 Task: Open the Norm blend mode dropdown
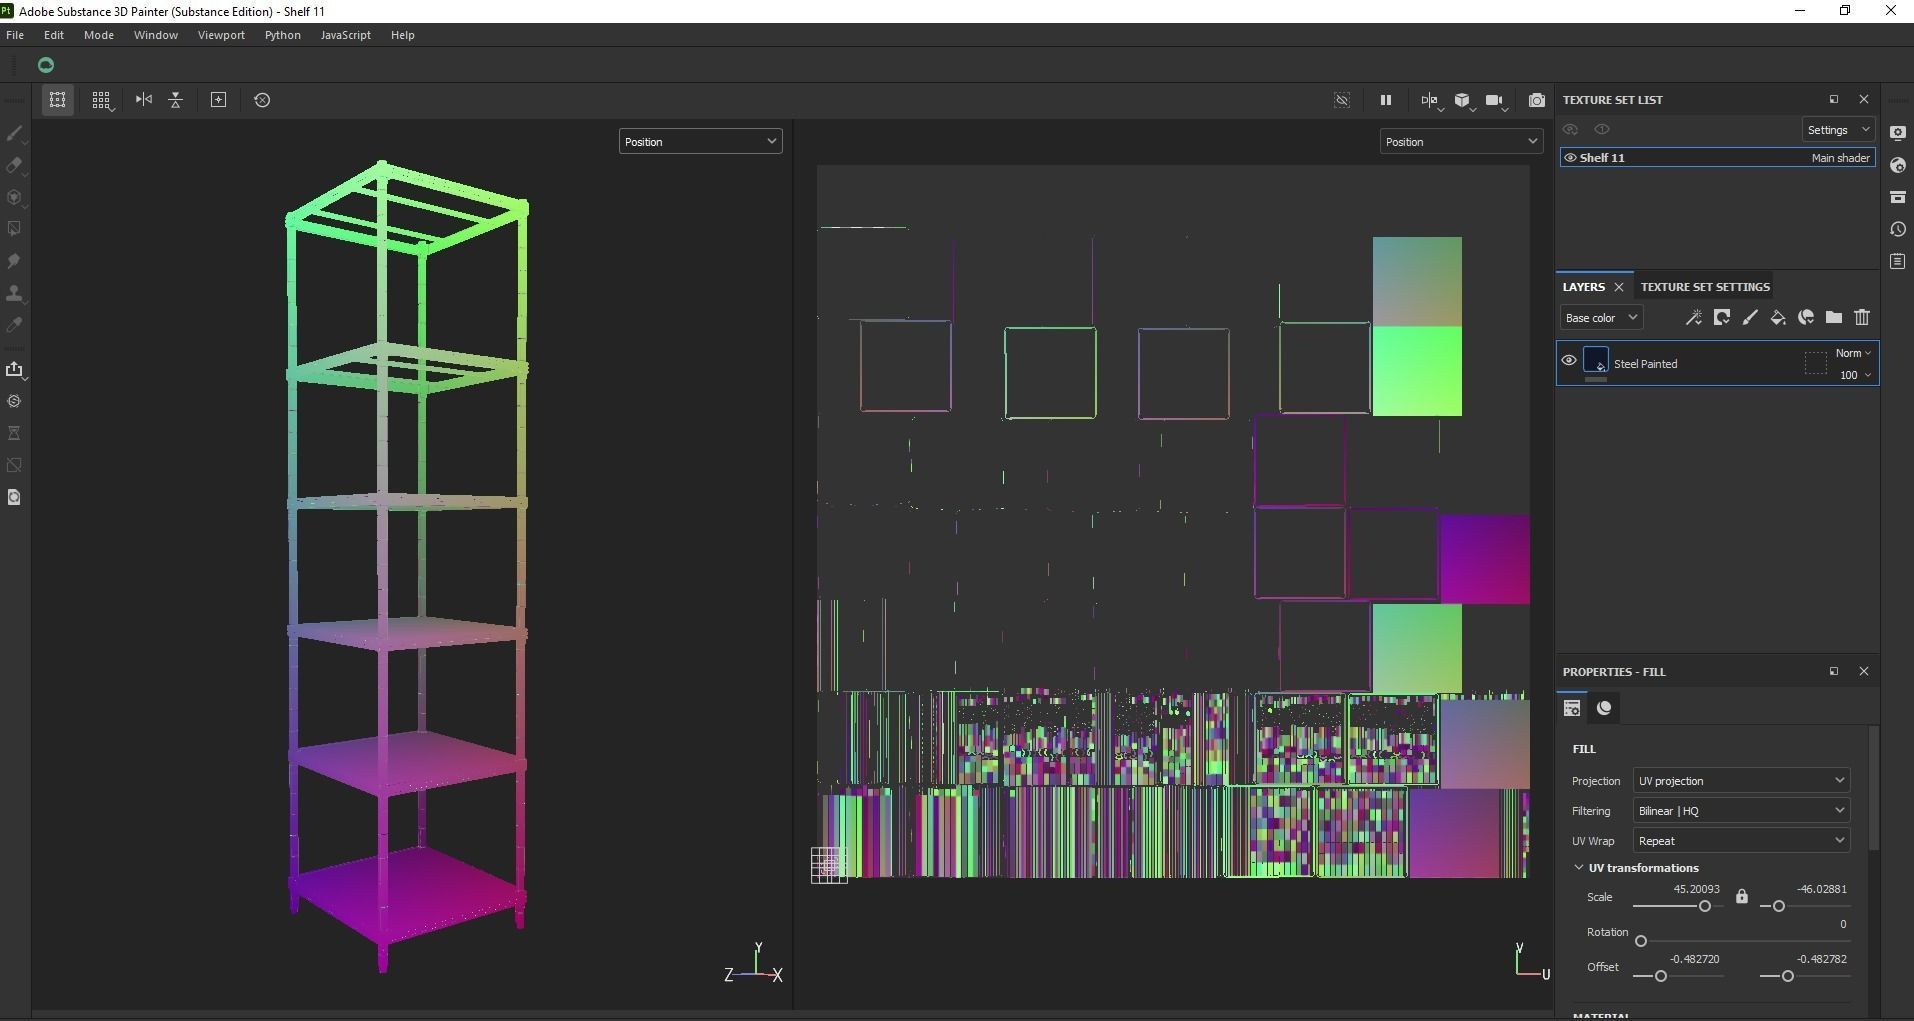1853,353
